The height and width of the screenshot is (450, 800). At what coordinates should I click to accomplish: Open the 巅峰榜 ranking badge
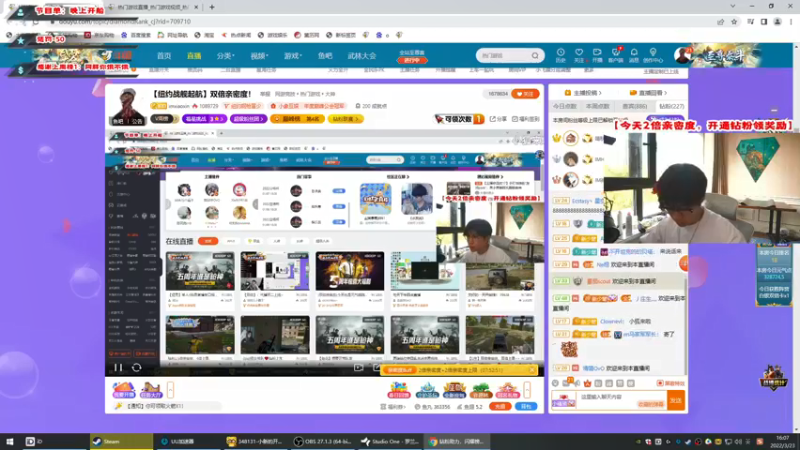297,119
